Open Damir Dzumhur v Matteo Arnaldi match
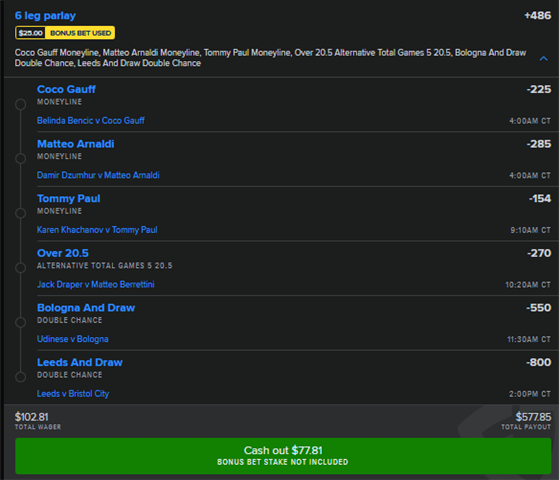This screenshot has width=559, height=480. pyautogui.click(x=98, y=175)
